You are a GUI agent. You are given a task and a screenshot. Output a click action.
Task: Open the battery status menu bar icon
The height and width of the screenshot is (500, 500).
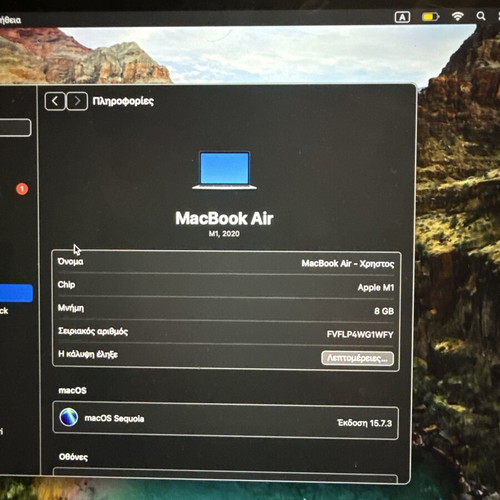(430, 16)
